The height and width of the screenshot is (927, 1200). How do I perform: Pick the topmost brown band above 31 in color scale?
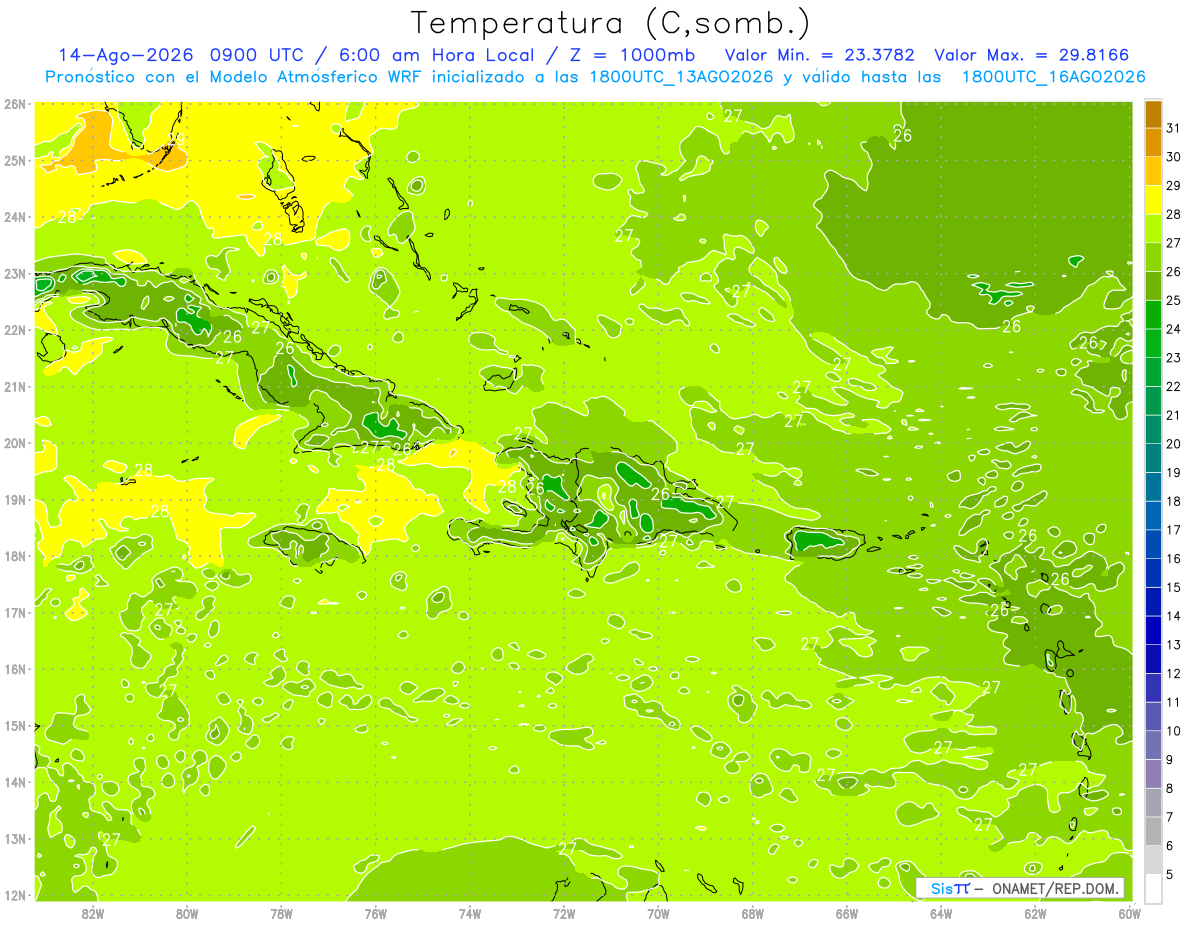pos(1153,114)
